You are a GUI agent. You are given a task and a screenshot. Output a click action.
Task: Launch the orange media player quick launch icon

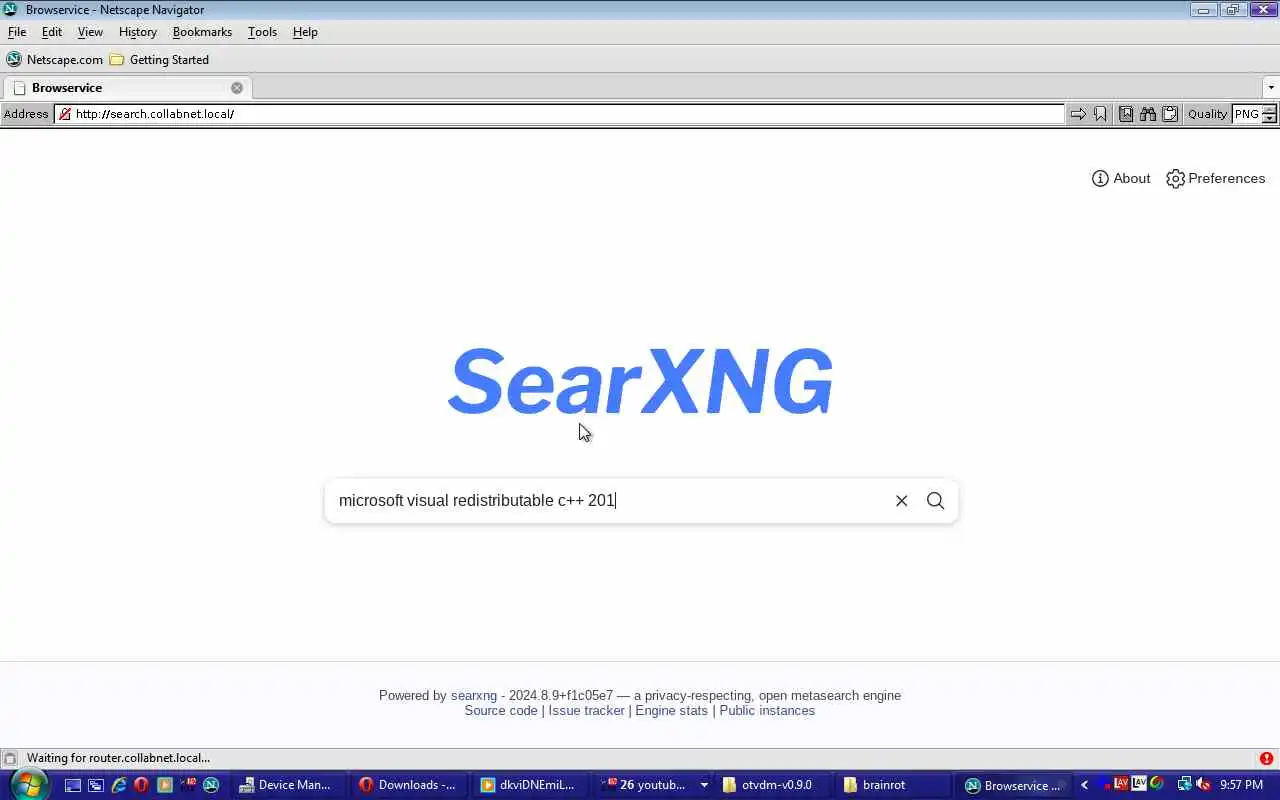click(165, 785)
